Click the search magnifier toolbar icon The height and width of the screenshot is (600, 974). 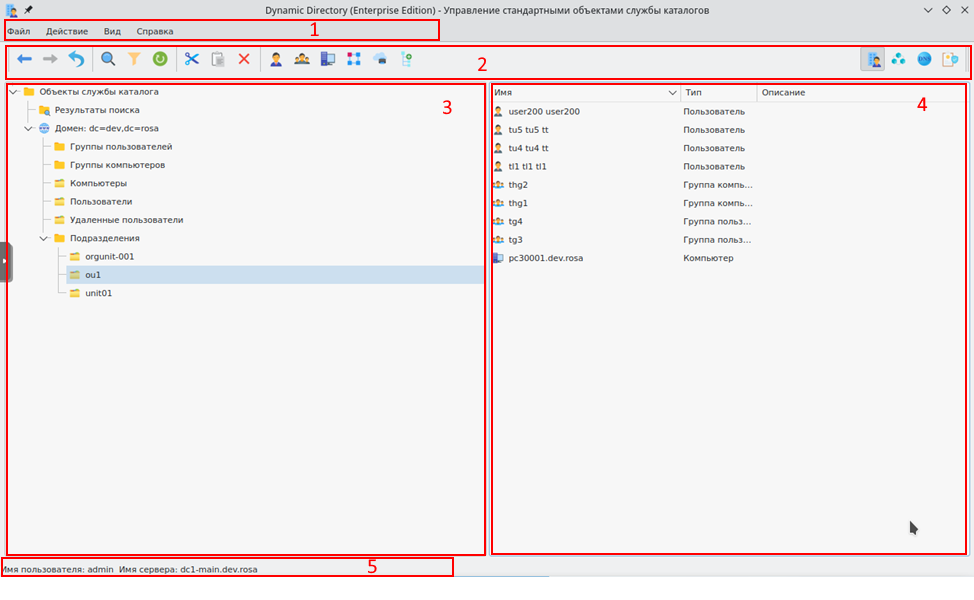[108, 60]
